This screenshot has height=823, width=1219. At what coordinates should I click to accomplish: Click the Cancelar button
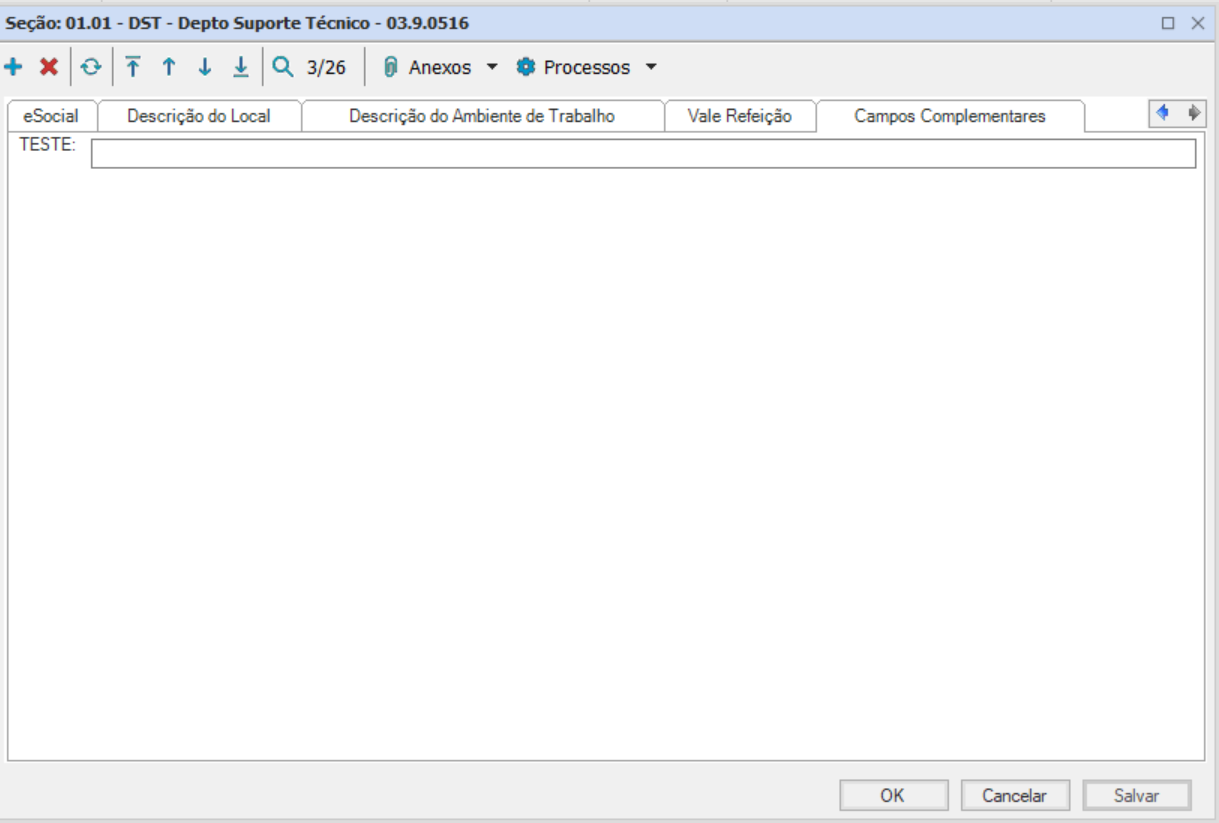click(1015, 796)
